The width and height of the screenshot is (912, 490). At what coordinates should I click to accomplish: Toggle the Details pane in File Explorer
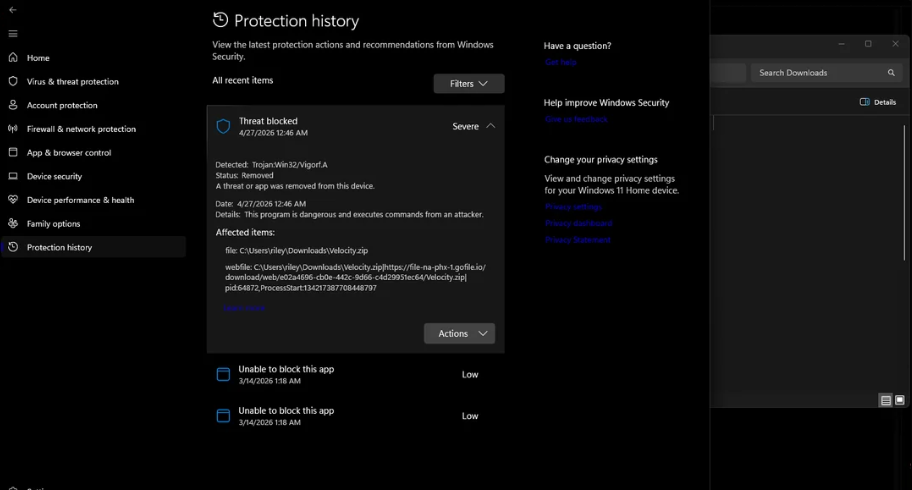pos(878,102)
